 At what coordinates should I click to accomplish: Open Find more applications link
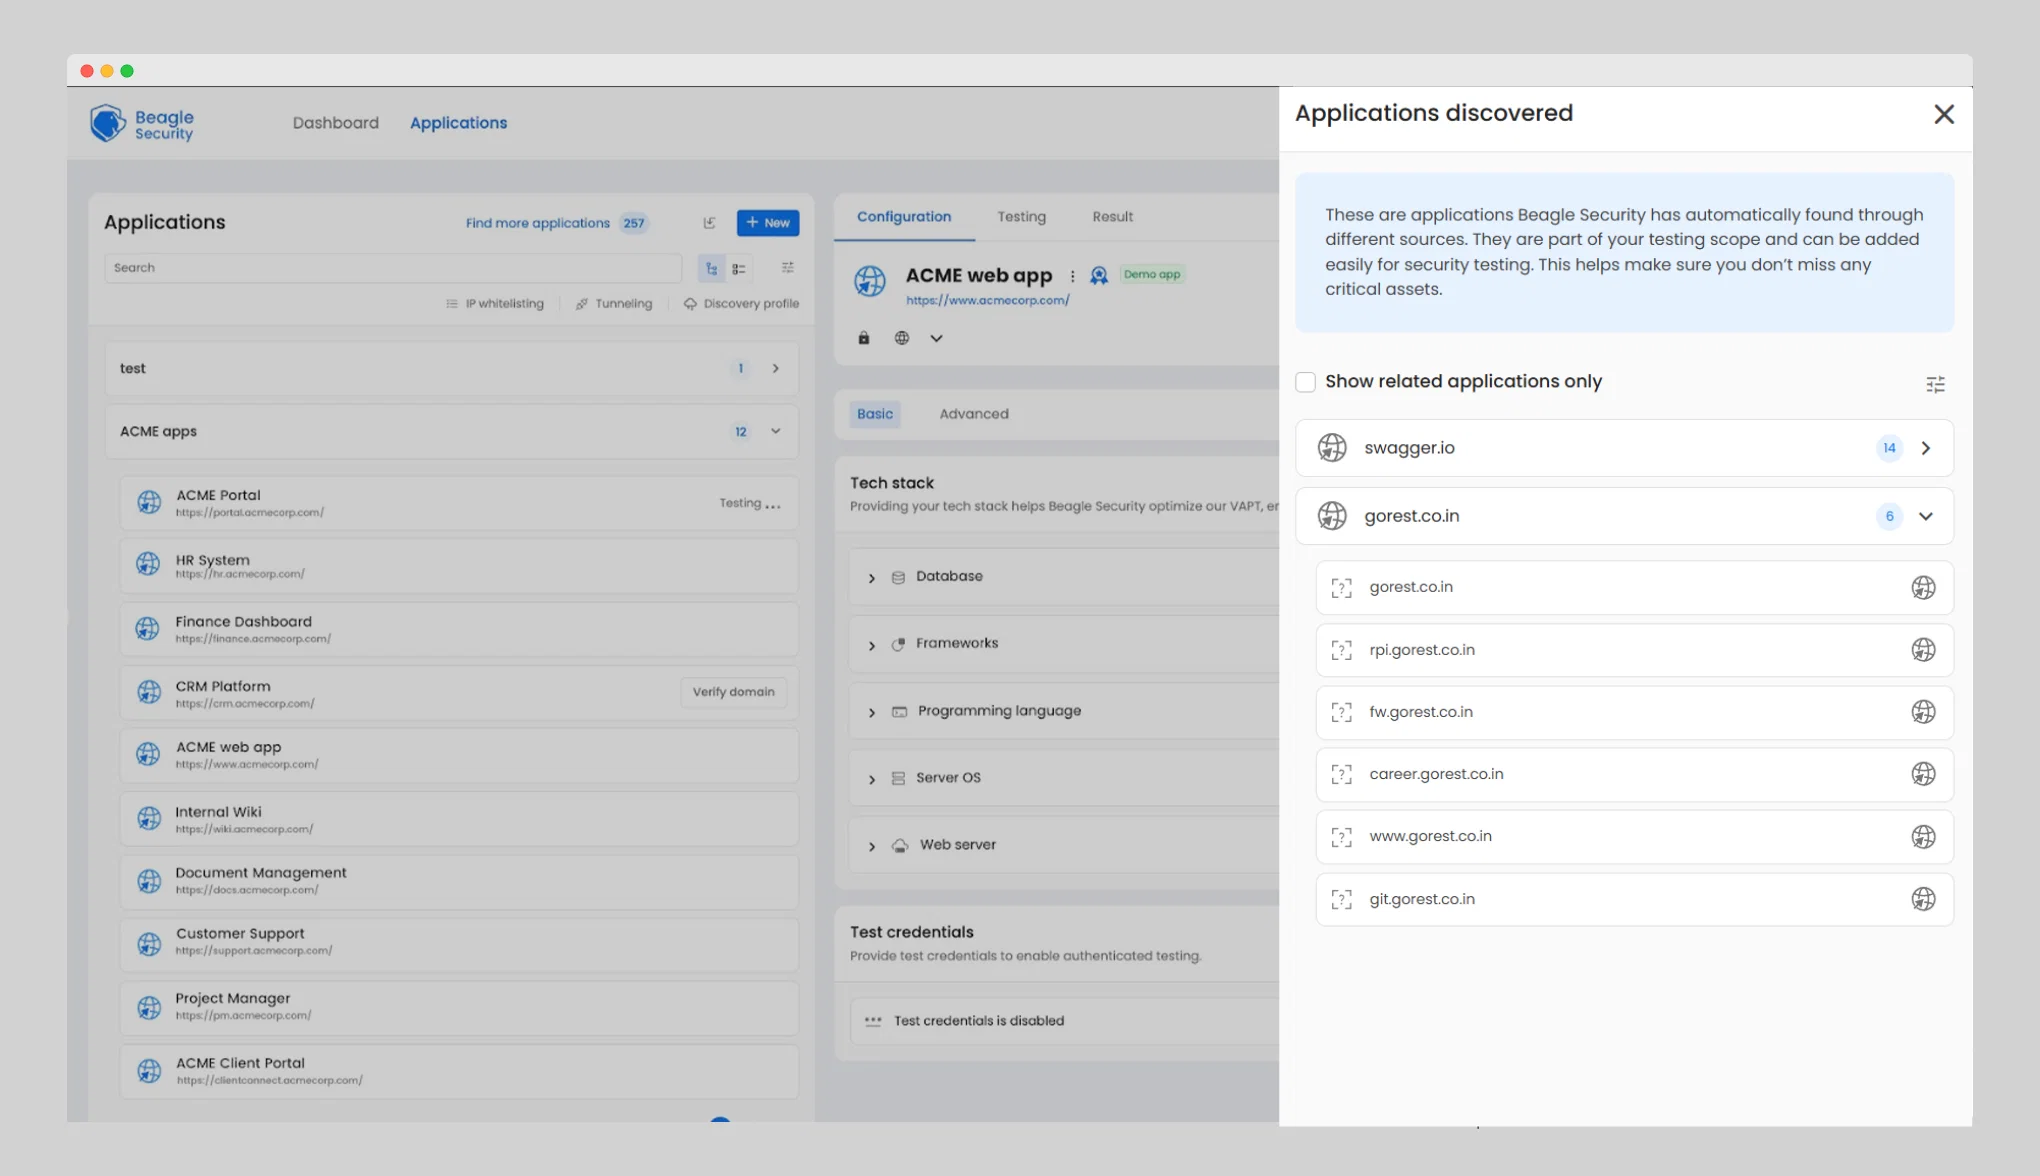(537, 223)
